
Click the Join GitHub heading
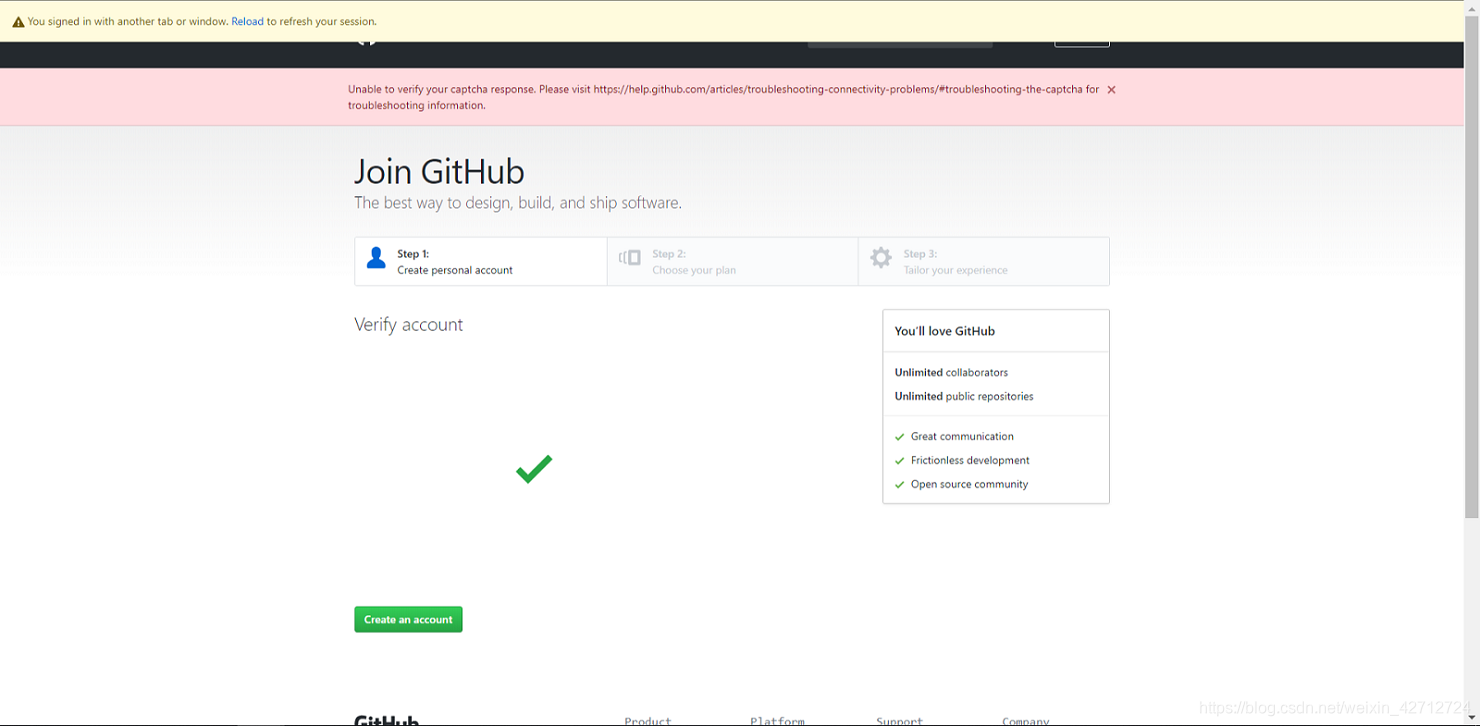coord(439,172)
